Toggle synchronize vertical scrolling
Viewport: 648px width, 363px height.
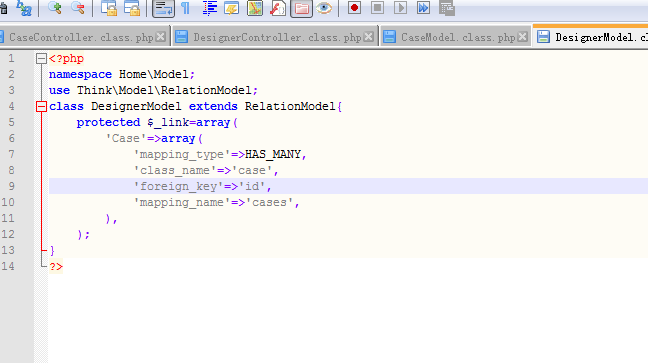[109, 8]
